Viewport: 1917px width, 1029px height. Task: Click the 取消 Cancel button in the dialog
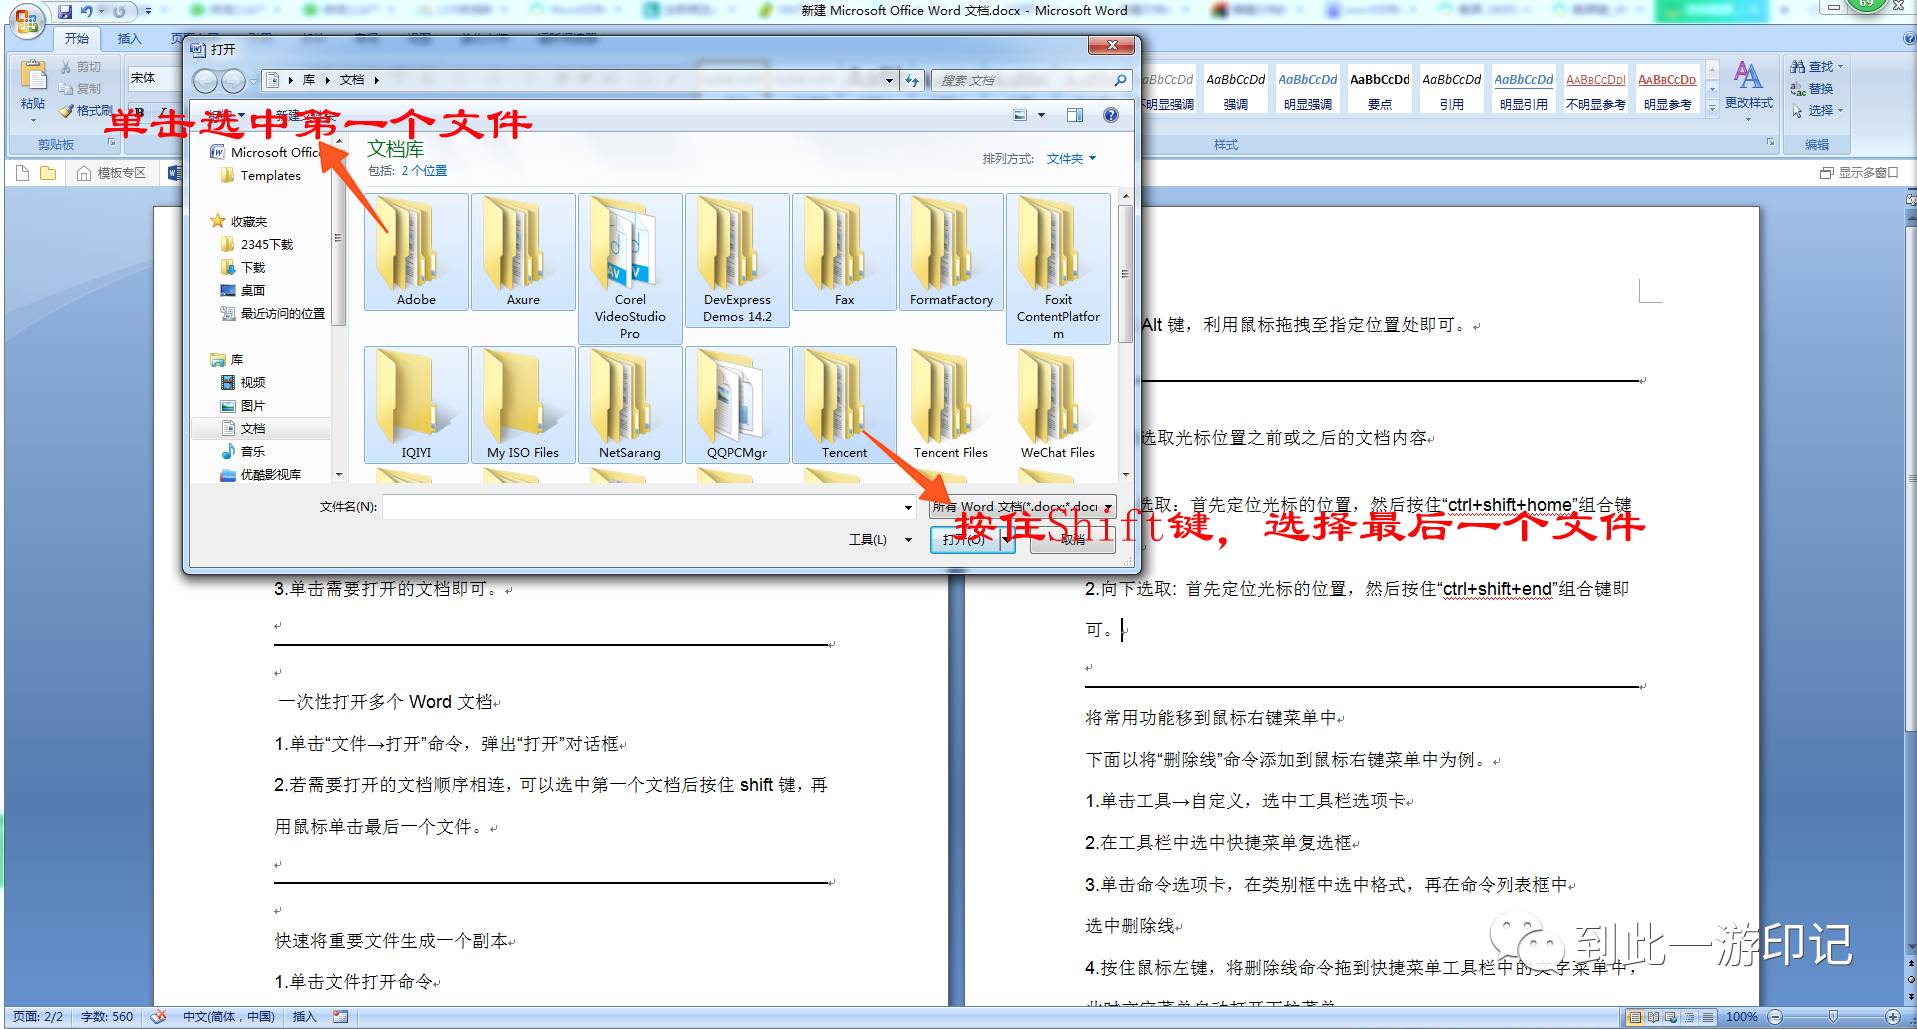[x=1073, y=539]
